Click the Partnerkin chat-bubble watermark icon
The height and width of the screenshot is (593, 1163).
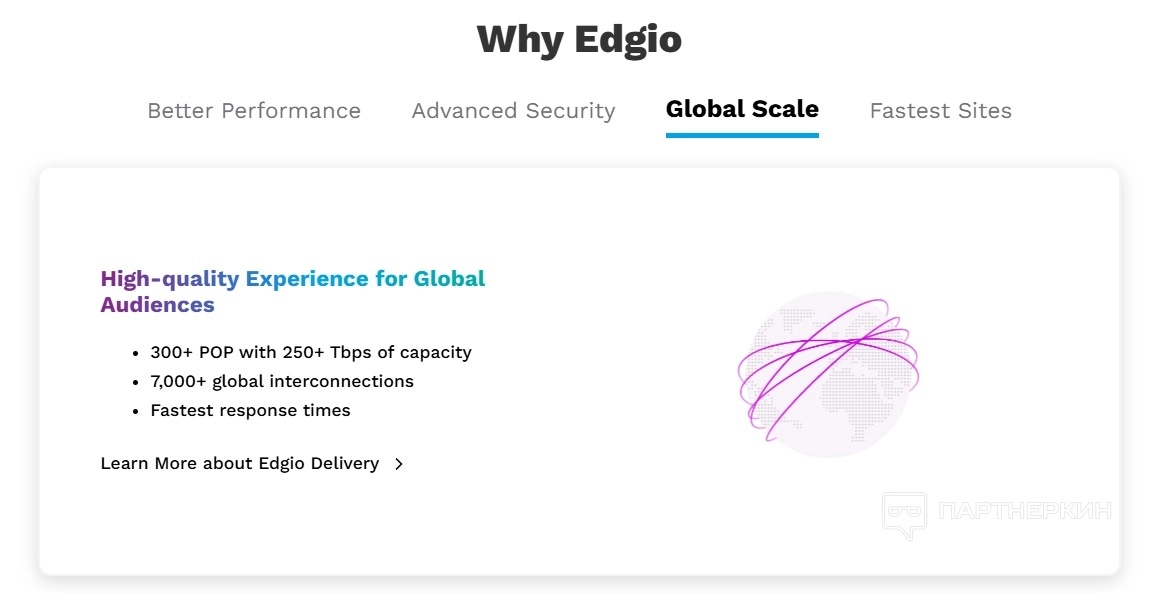click(903, 515)
